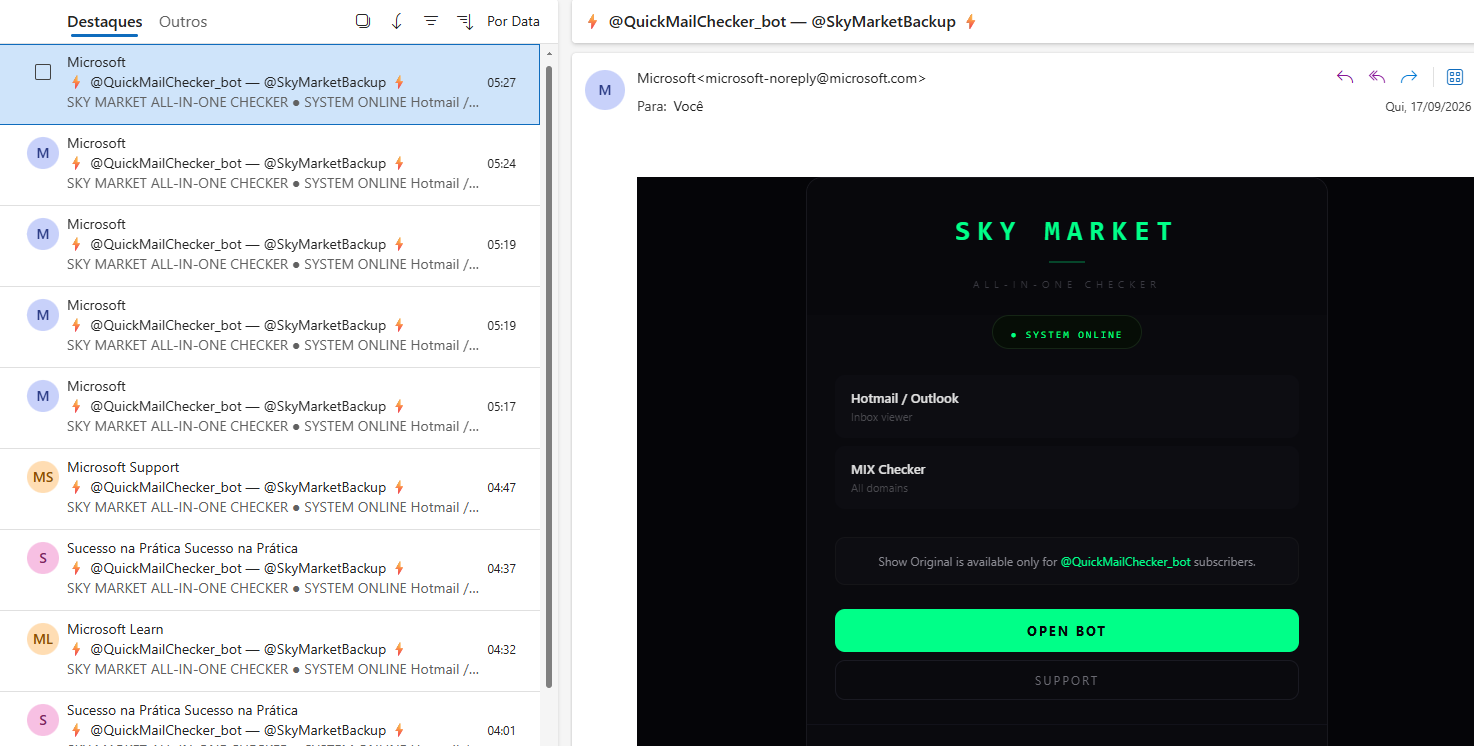Click the Microsoft Learn sender name
Viewport: 1474px width, 746px height.
point(115,629)
